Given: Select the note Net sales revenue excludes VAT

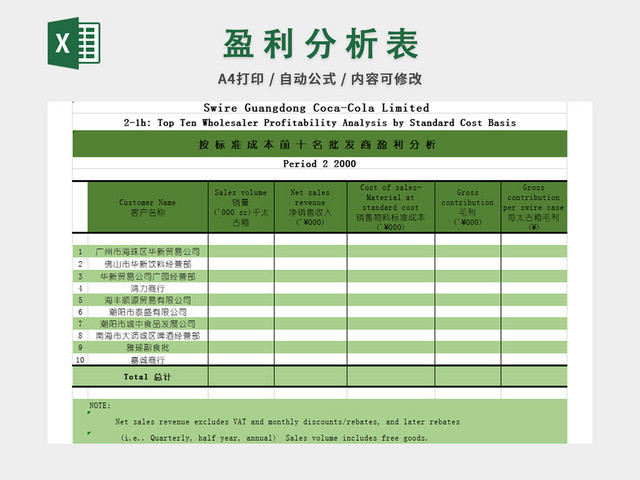Looking at the screenshot, I should pos(287,422).
